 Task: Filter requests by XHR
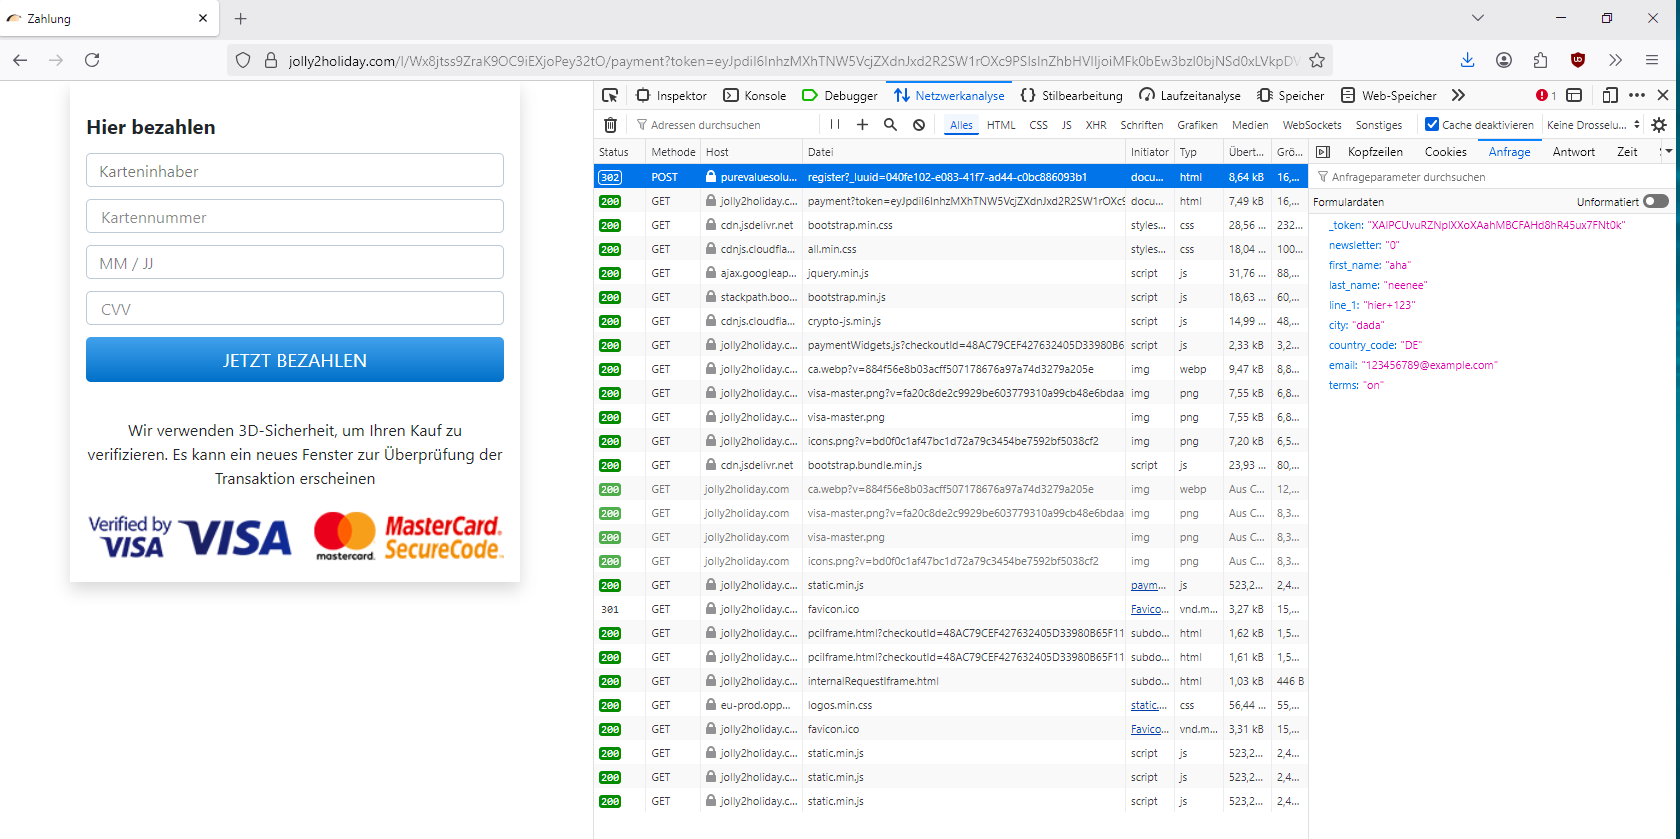(1096, 125)
